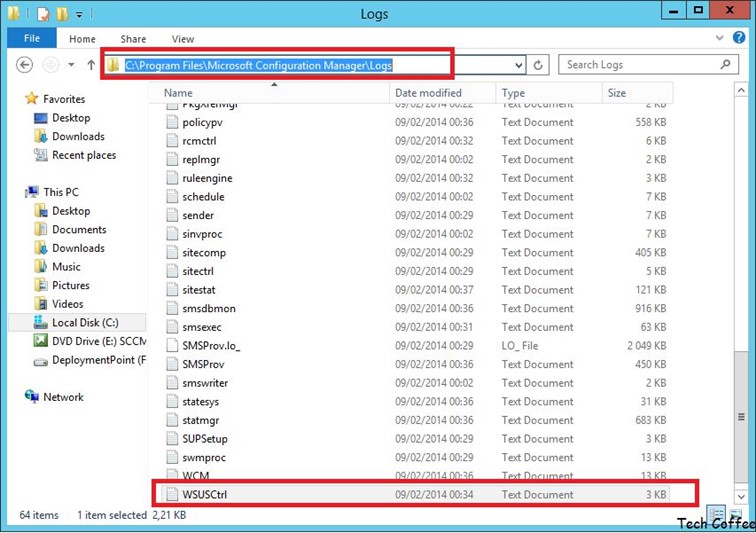Click the address bar path text
This screenshot has height=533, width=756.
[x=258, y=65]
